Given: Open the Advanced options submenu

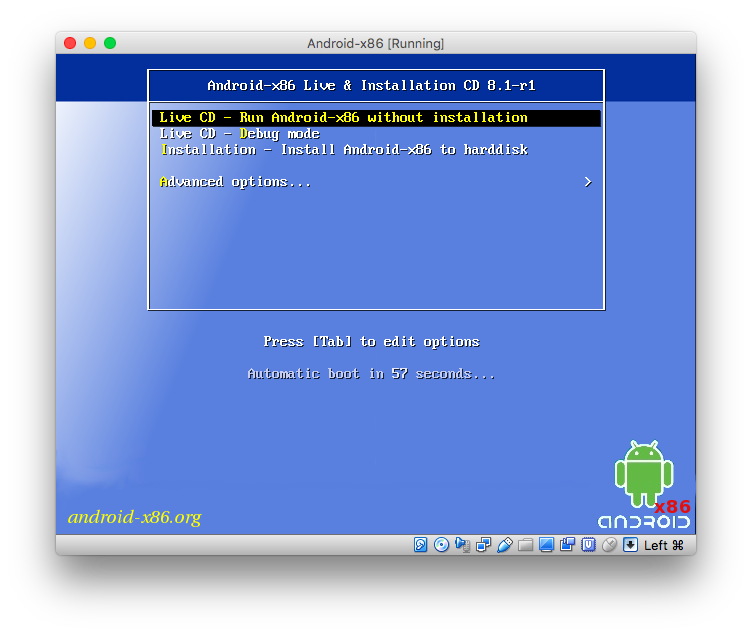Looking at the screenshot, I should 376,182.
